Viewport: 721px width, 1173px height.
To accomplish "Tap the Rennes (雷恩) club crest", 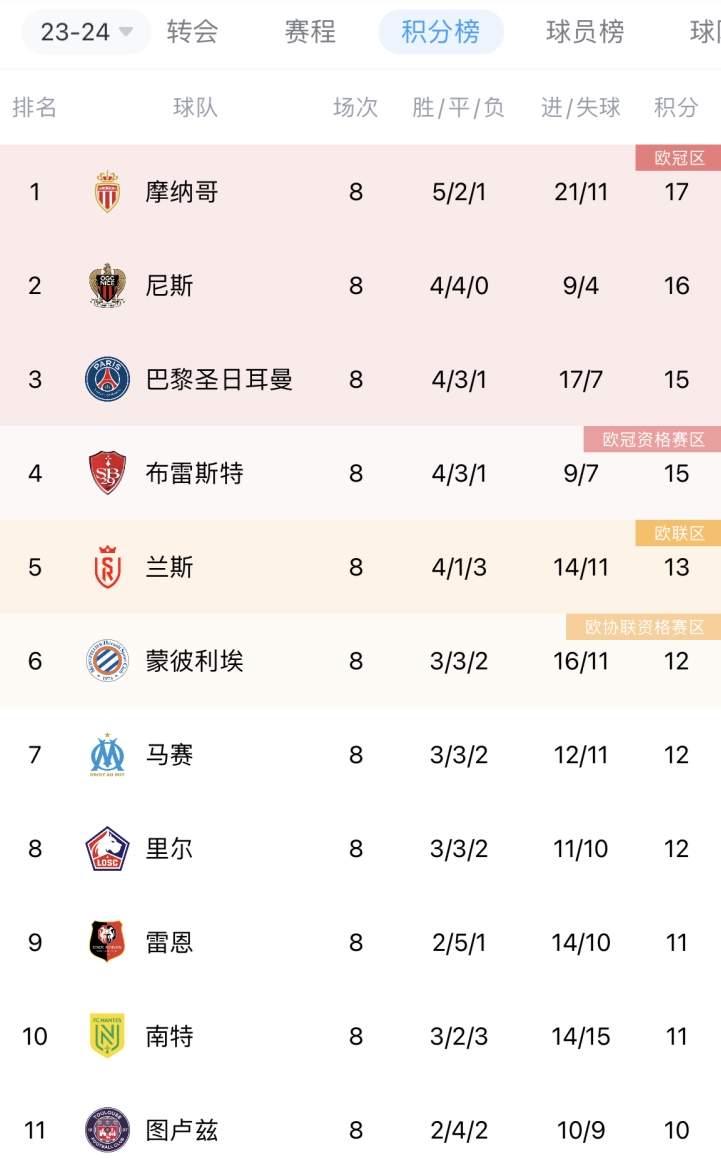I will (x=107, y=942).
